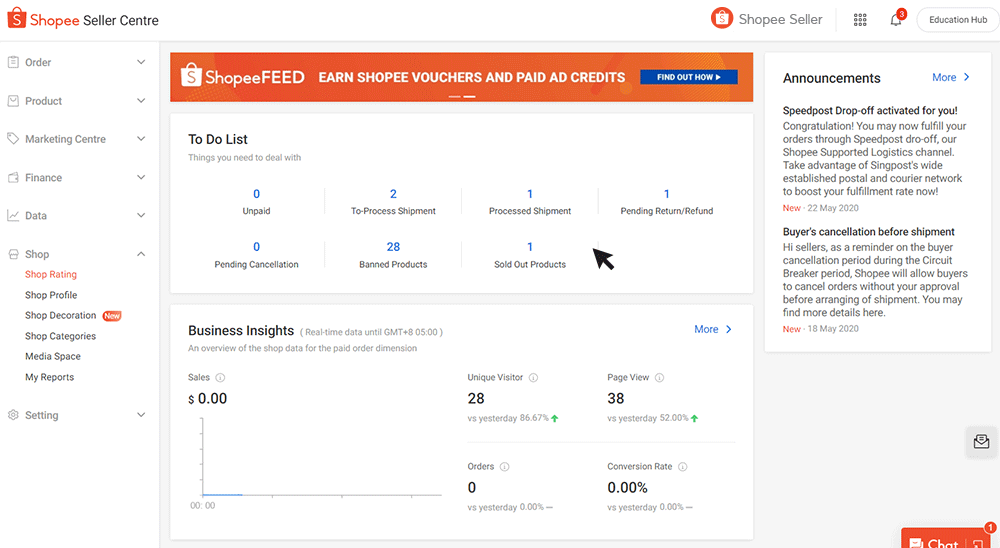Click the info icon next to Page View

point(659,378)
